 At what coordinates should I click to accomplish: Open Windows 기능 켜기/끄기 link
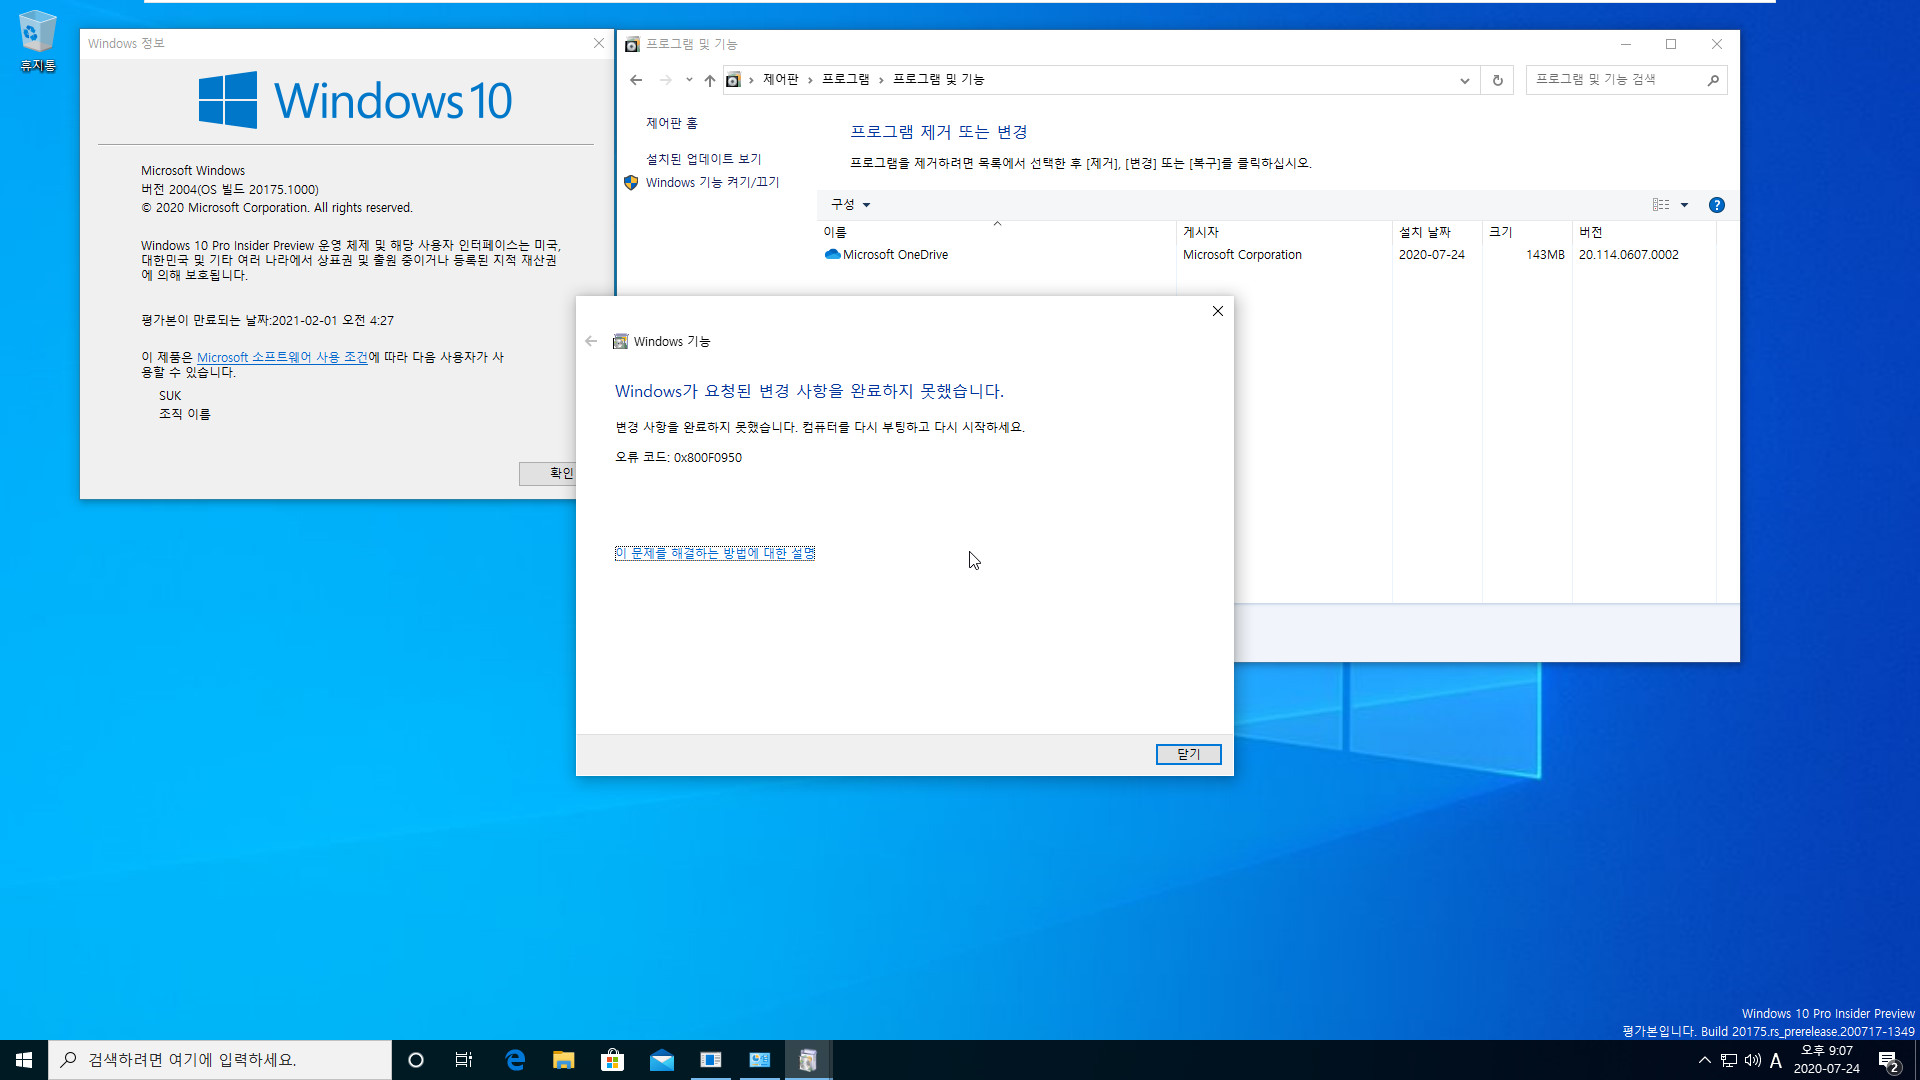712,182
